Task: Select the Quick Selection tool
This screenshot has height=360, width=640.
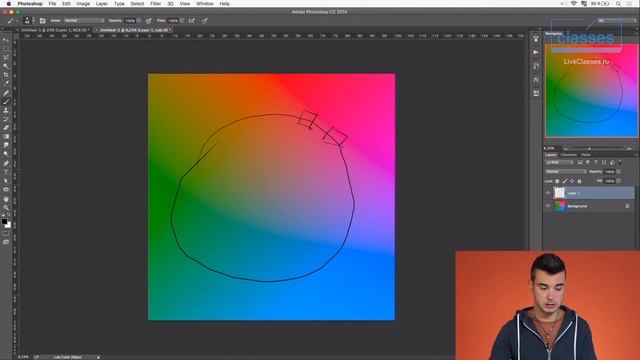Action: coord(6,66)
